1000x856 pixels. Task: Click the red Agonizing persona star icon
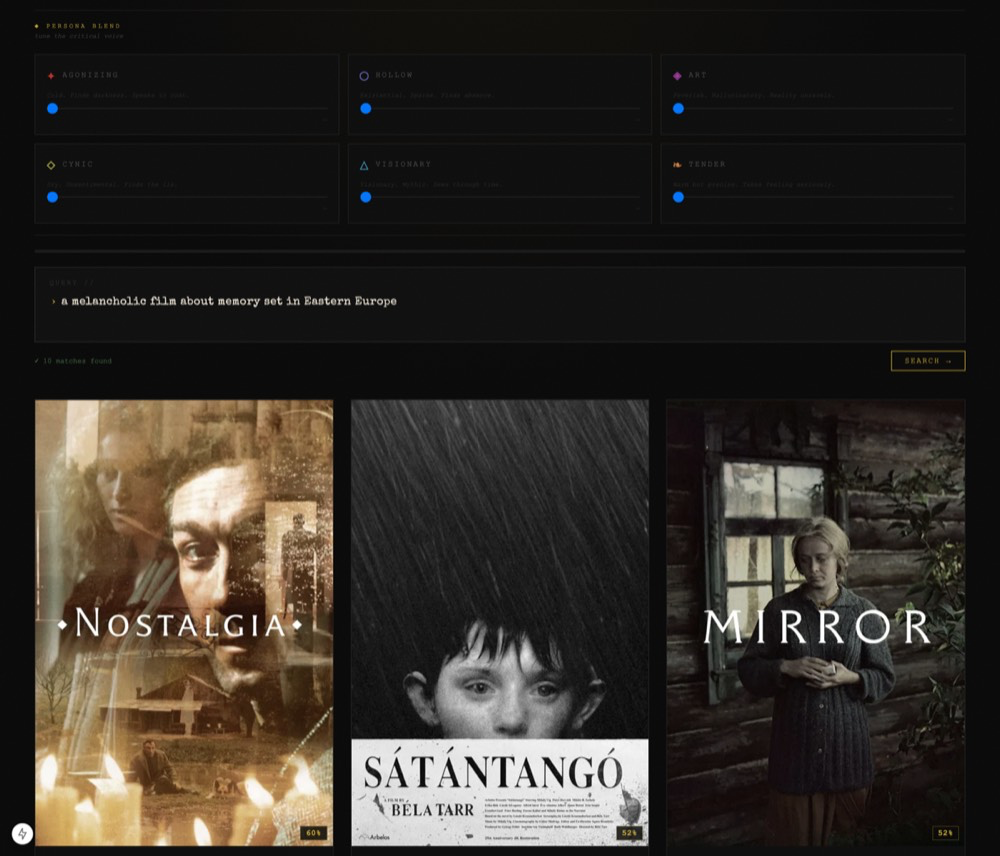pos(51,76)
